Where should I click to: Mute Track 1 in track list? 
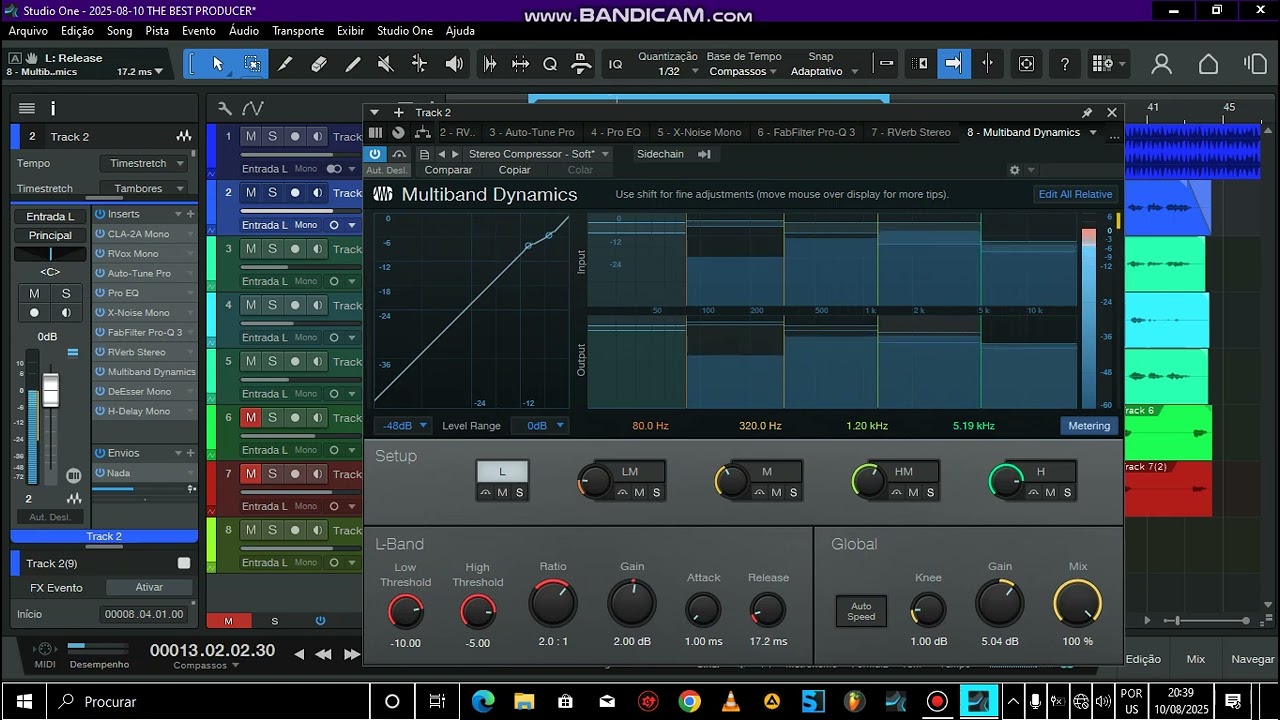(251, 136)
